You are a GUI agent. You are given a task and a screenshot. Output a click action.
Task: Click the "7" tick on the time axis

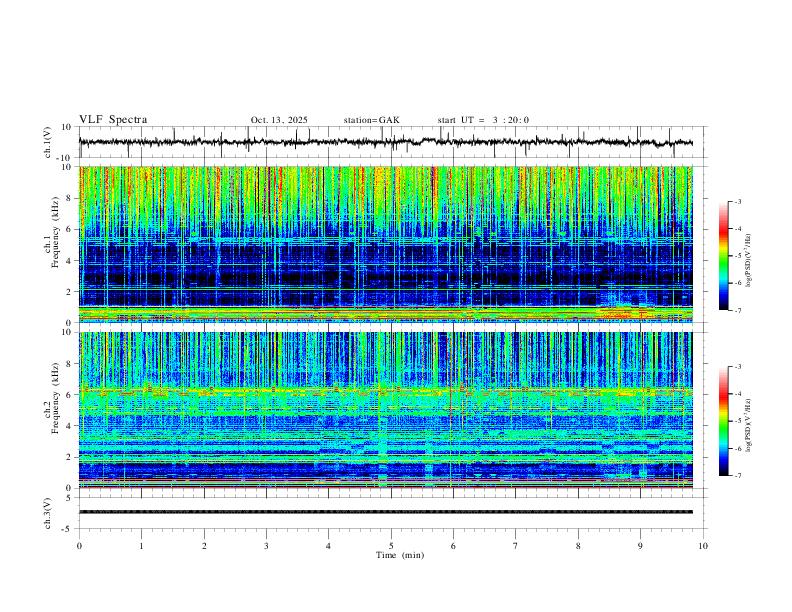[x=516, y=546]
